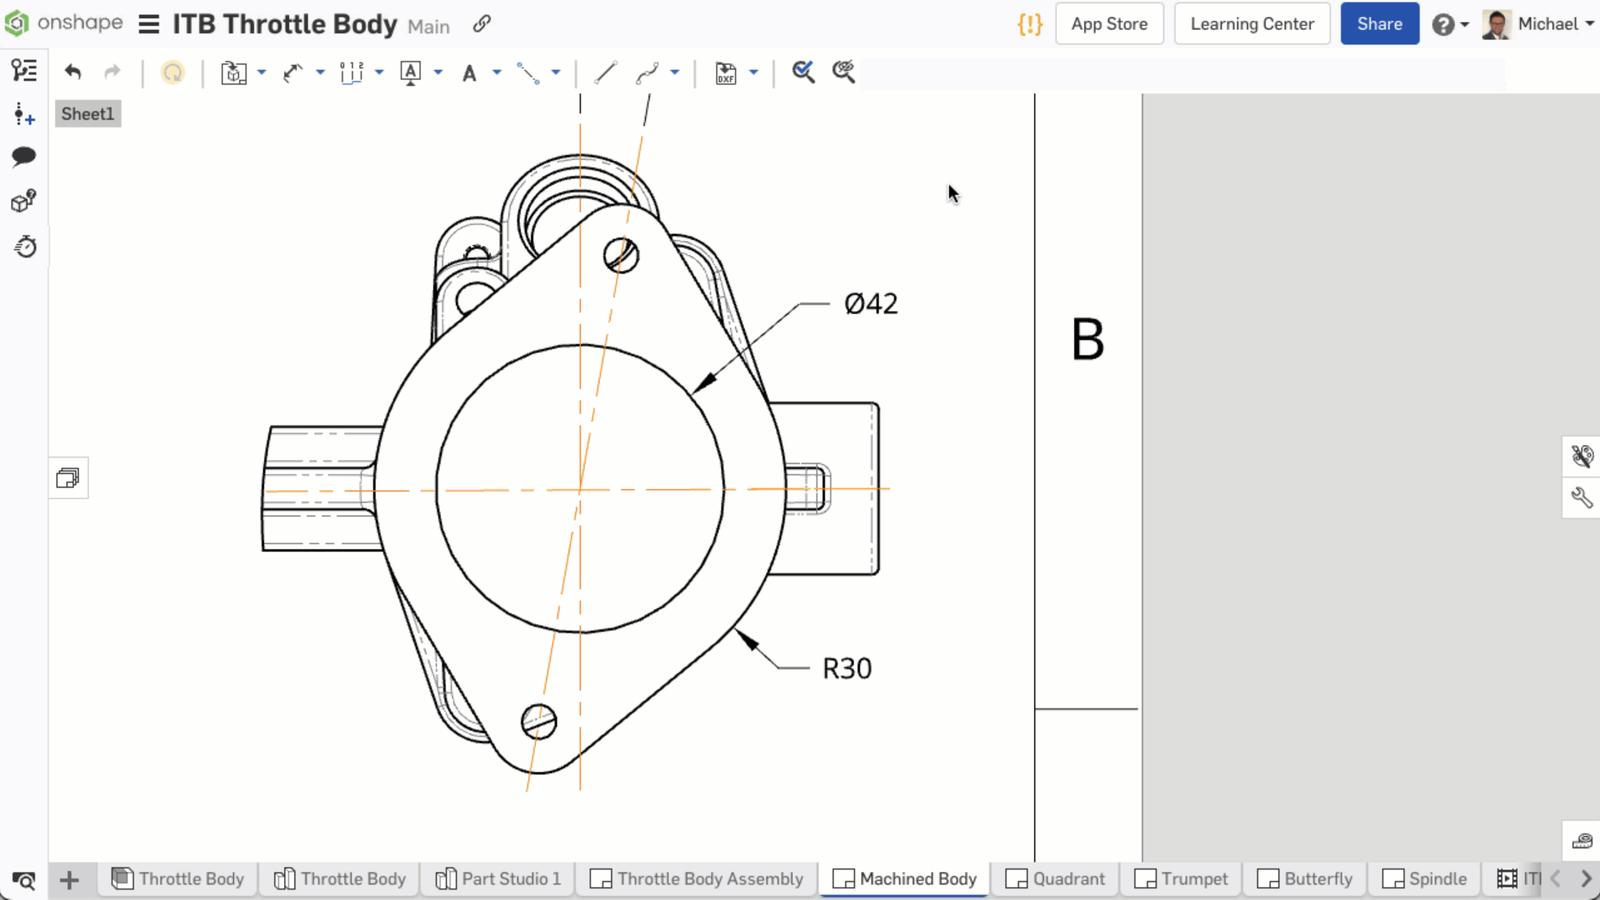Select the Line sketch tool
This screenshot has height=900, width=1600.
pyautogui.click(x=605, y=72)
